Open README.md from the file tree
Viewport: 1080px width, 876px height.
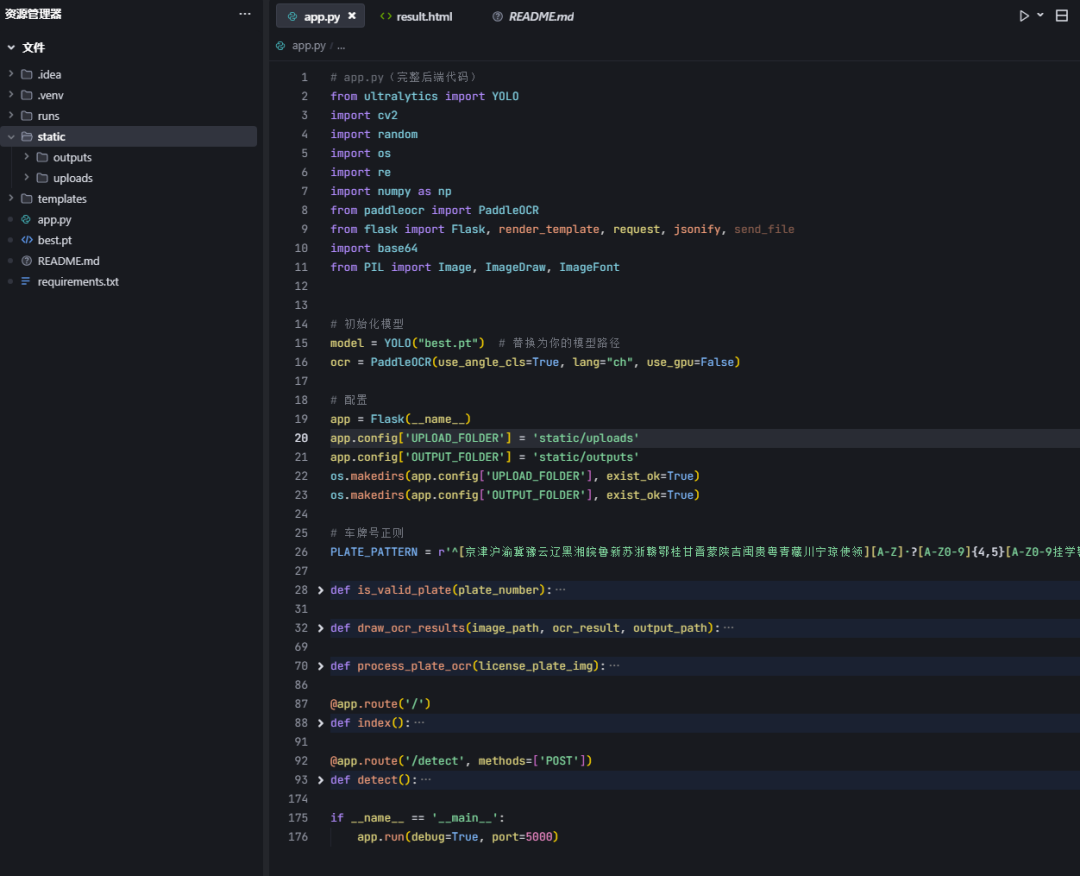[68, 261]
